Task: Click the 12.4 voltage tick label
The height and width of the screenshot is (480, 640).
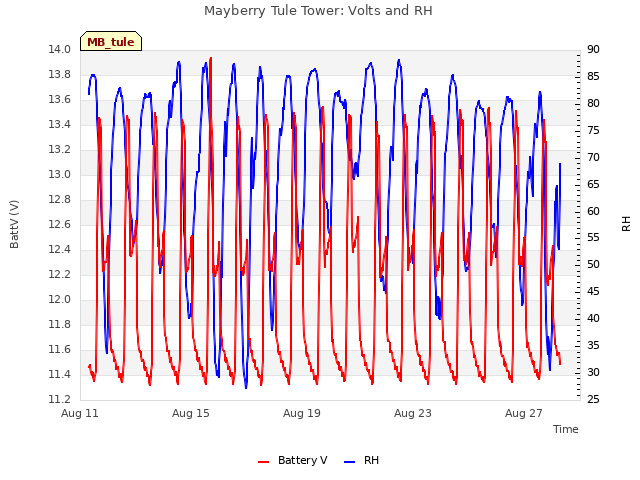Action: point(60,249)
